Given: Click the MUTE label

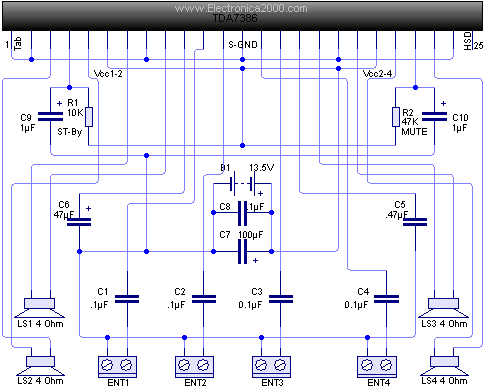Looking at the screenshot, I should 414,132.
